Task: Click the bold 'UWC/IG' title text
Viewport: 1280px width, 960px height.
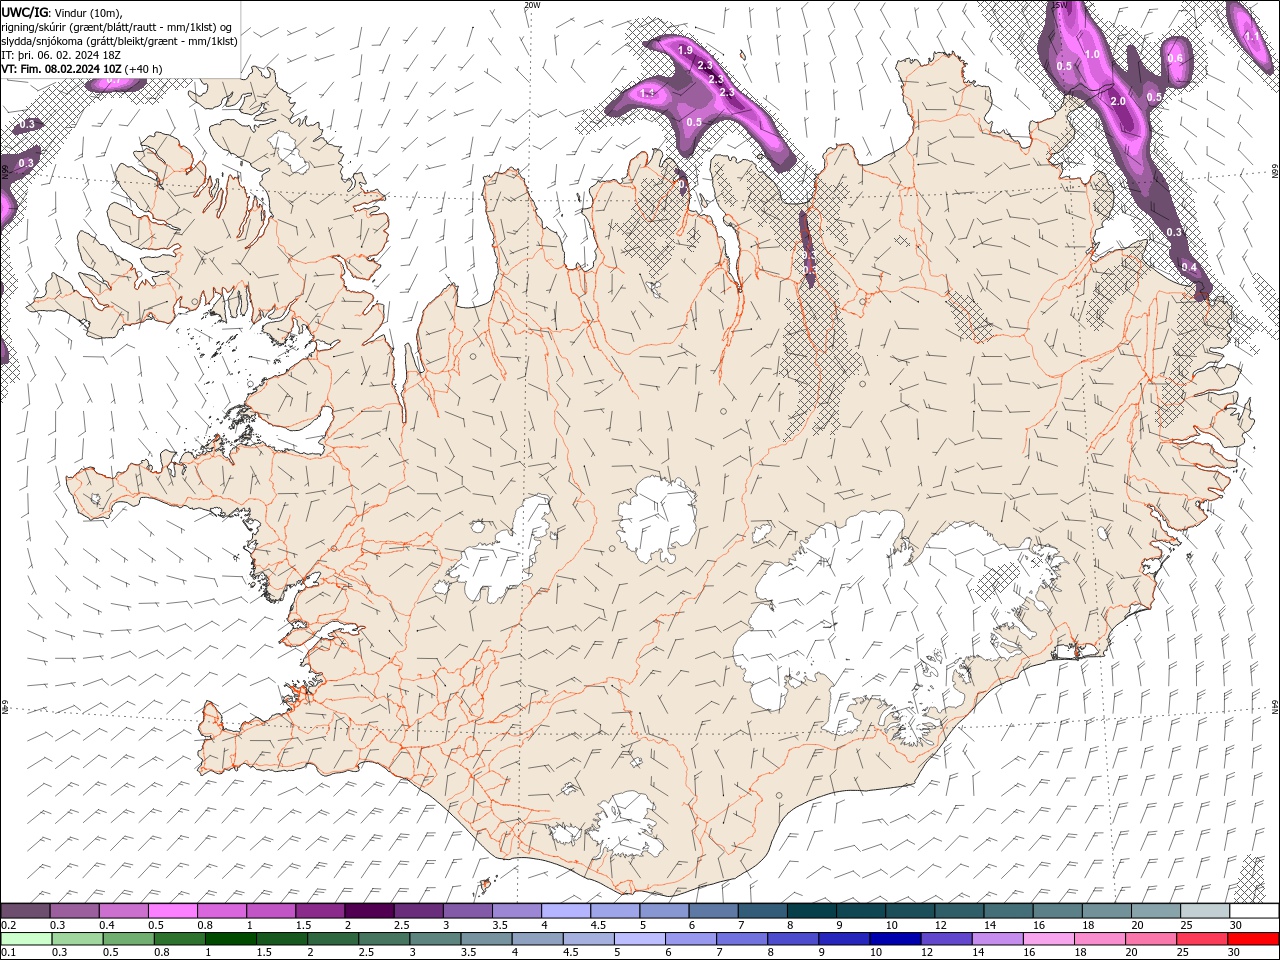Action: coord(24,12)
